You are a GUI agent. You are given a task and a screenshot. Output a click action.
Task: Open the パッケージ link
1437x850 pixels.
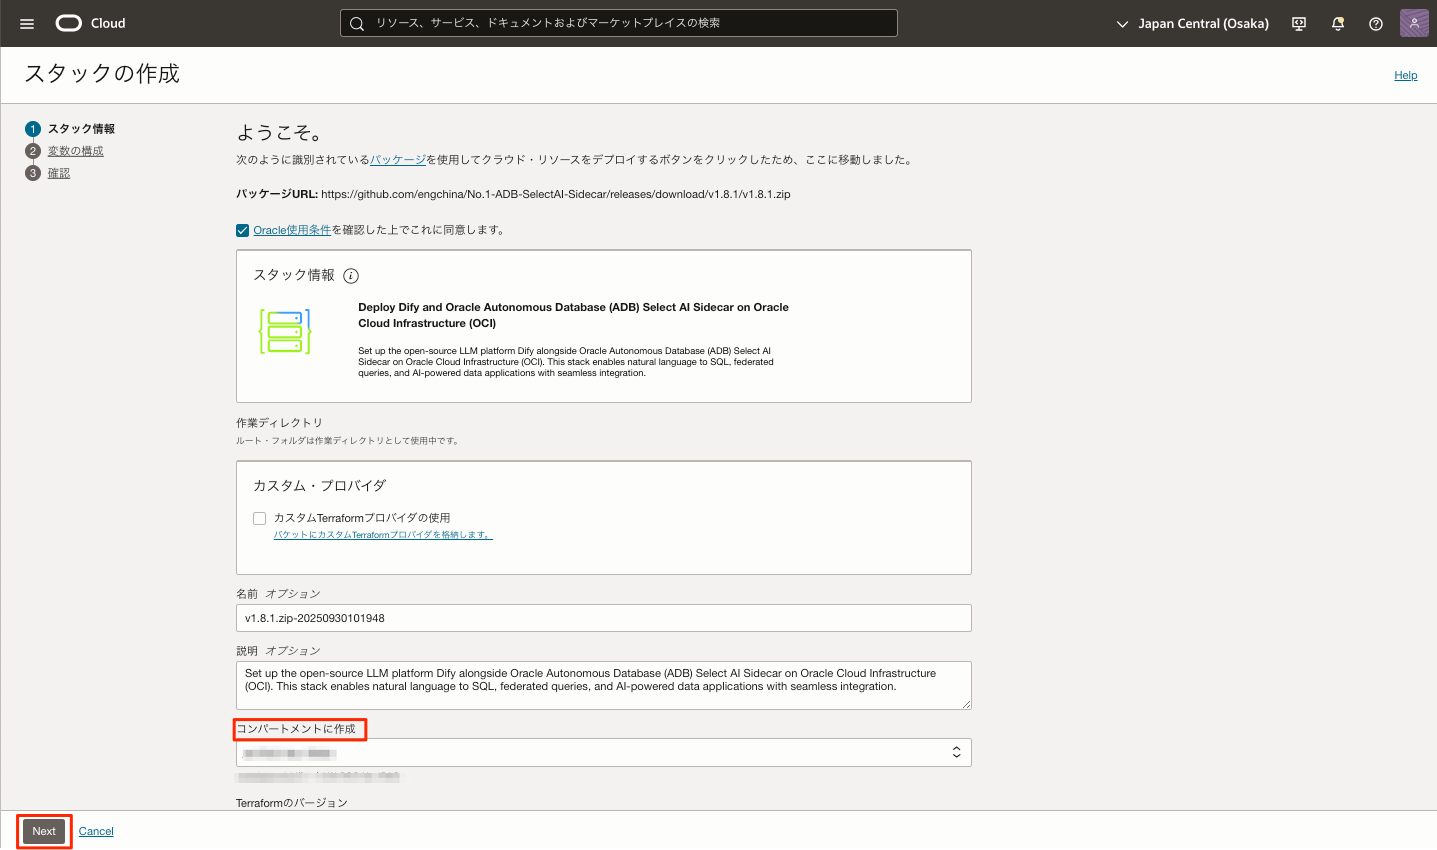(x=398, y=160)
